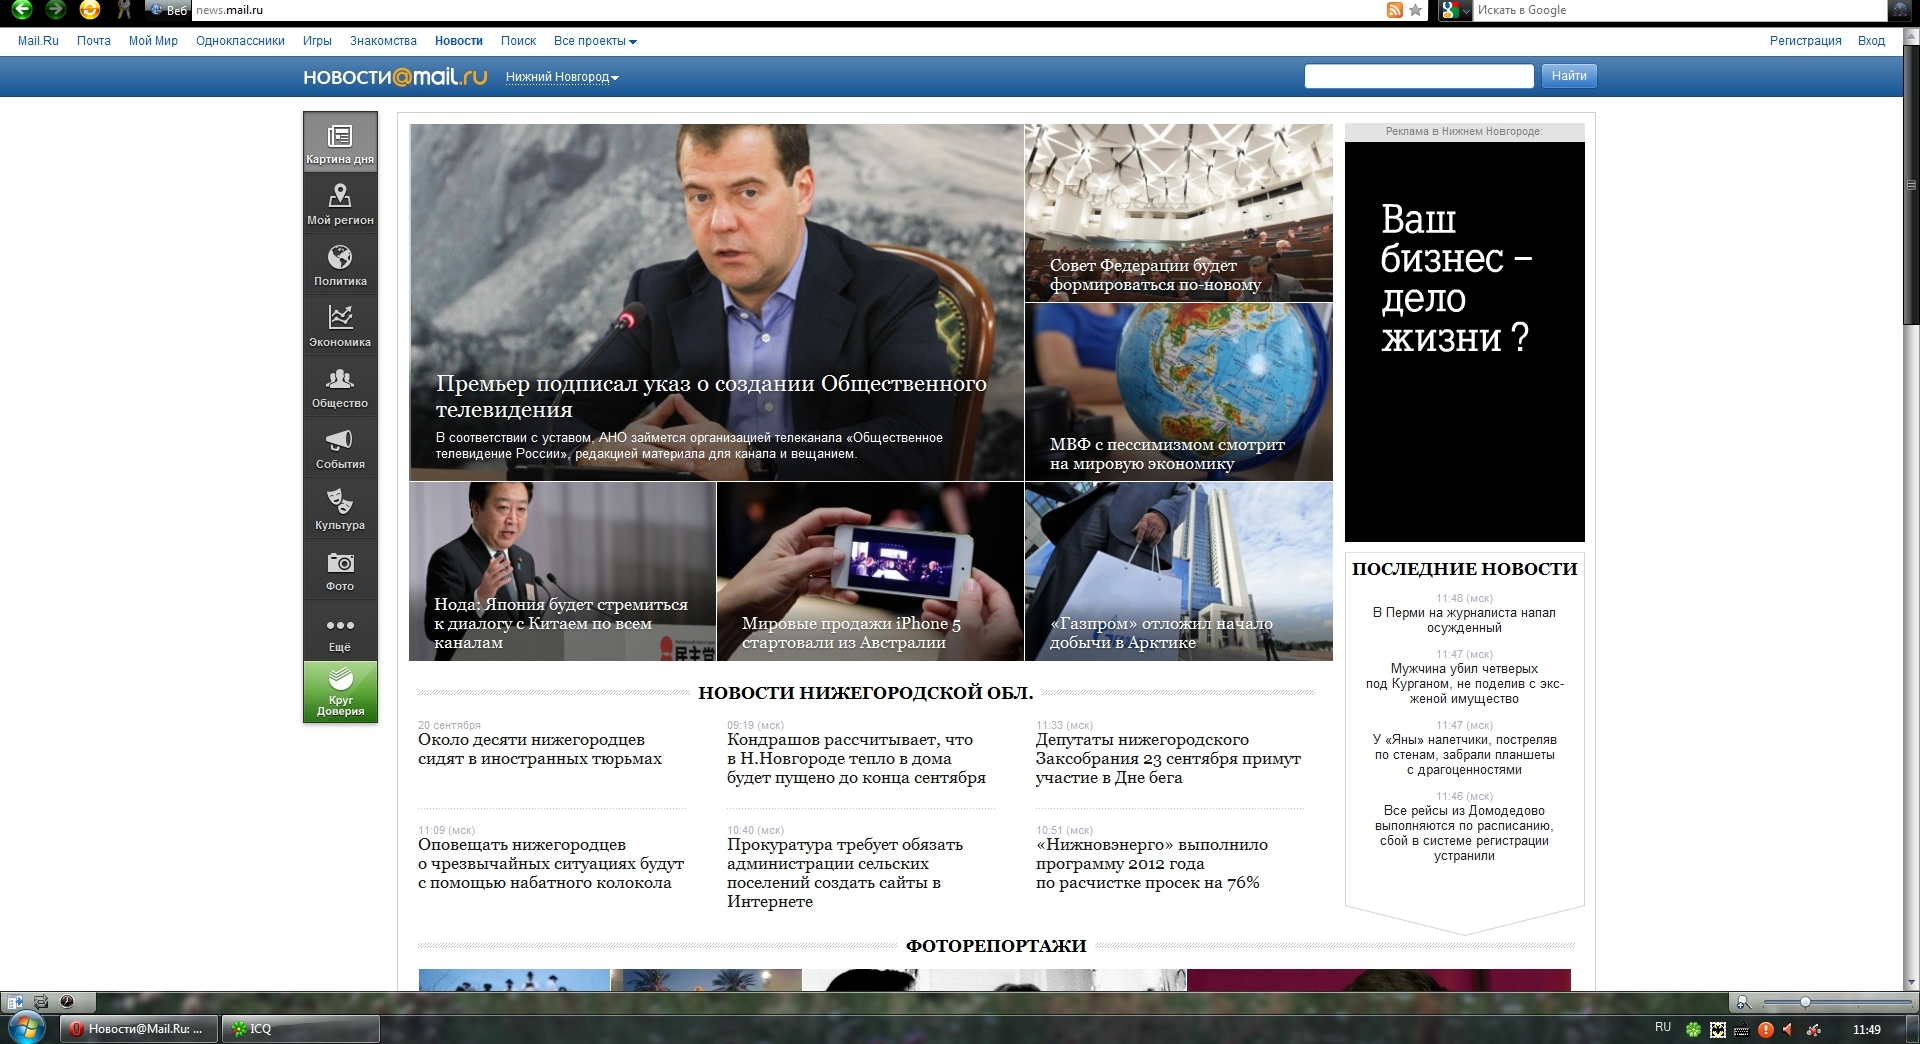Open the Mail.Ru home link
1920x1044 pixels.
point(38,41)
